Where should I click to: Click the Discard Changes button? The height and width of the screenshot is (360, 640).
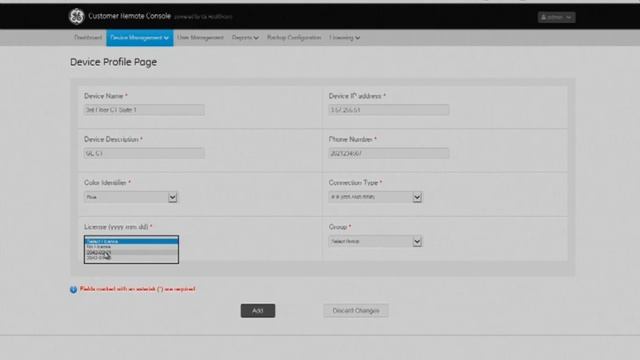[x=356, y=311]
